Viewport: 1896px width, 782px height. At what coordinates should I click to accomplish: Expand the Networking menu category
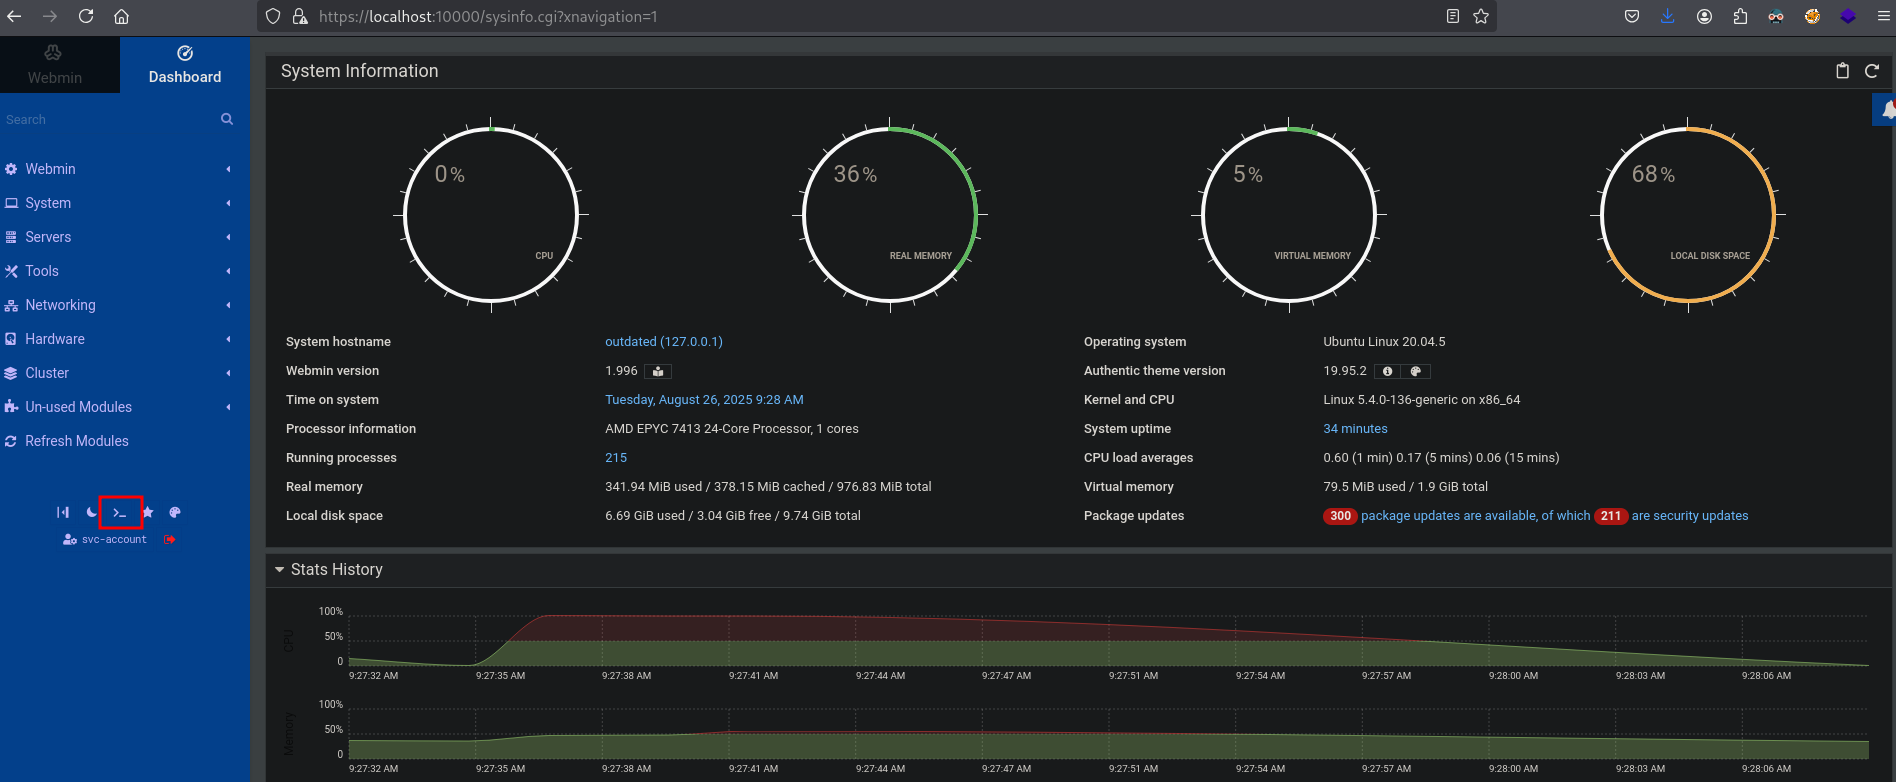tap(60, 305)
